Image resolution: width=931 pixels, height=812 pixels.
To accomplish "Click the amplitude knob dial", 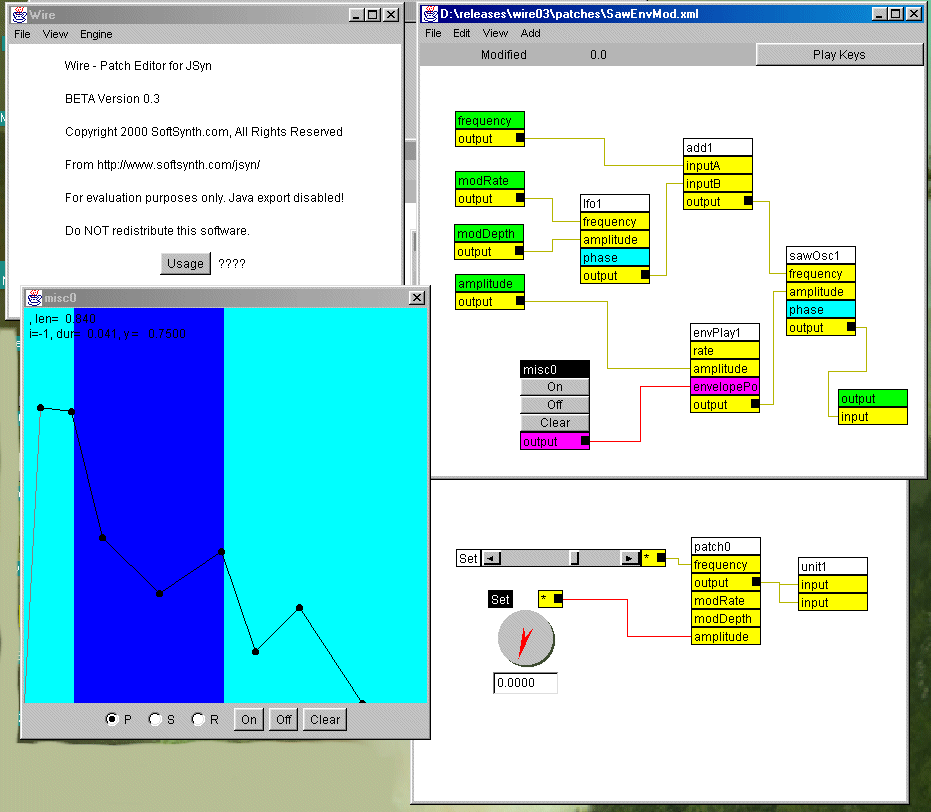I will pos(525,641).
